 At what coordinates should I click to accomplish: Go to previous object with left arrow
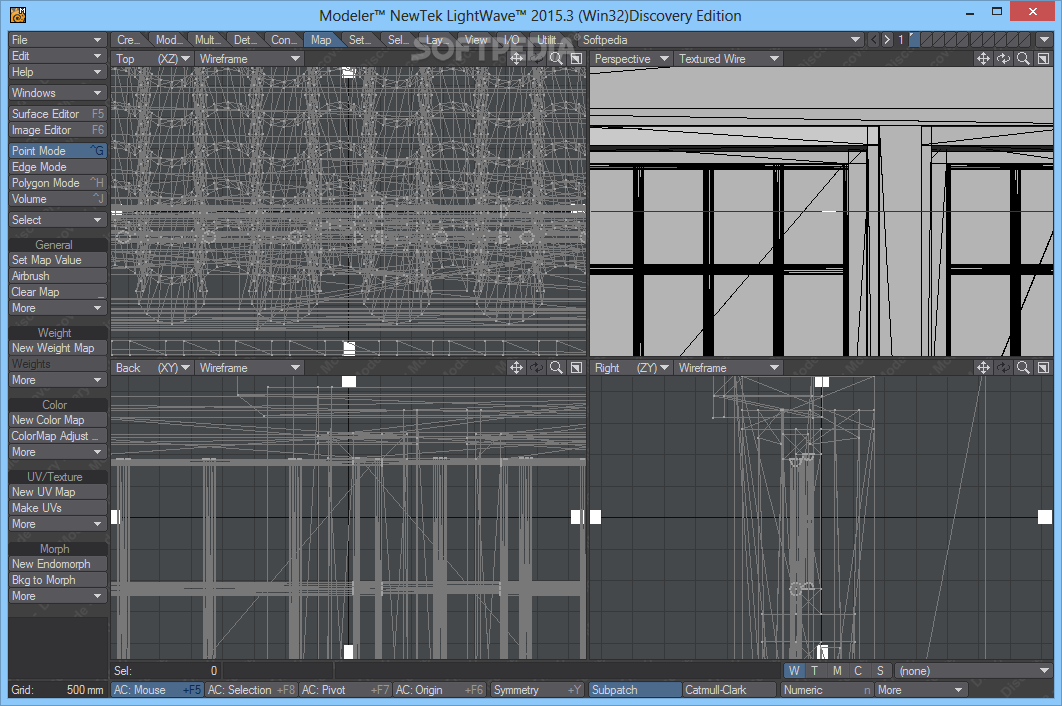click(x=874, y=40)
